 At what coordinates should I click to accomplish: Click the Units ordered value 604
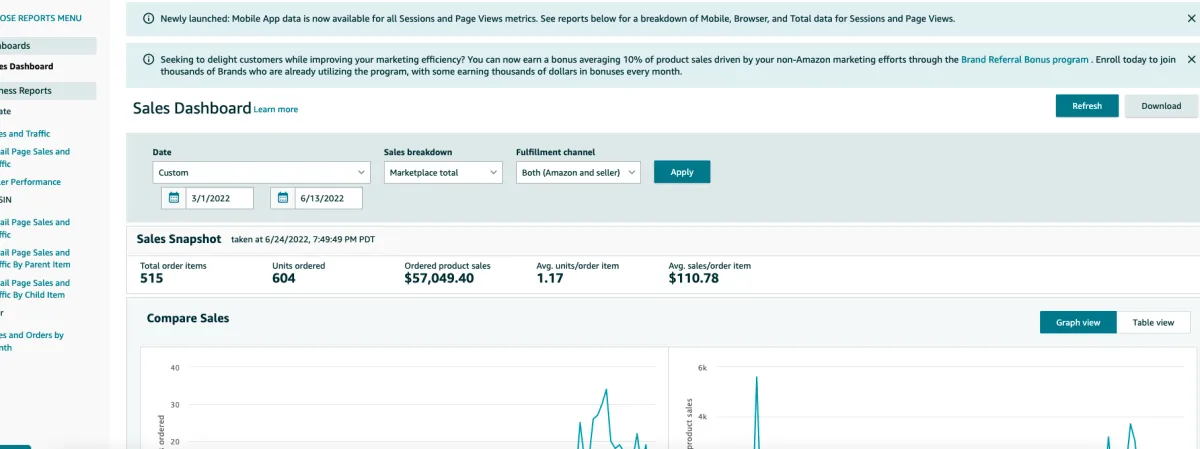point(284,278)
